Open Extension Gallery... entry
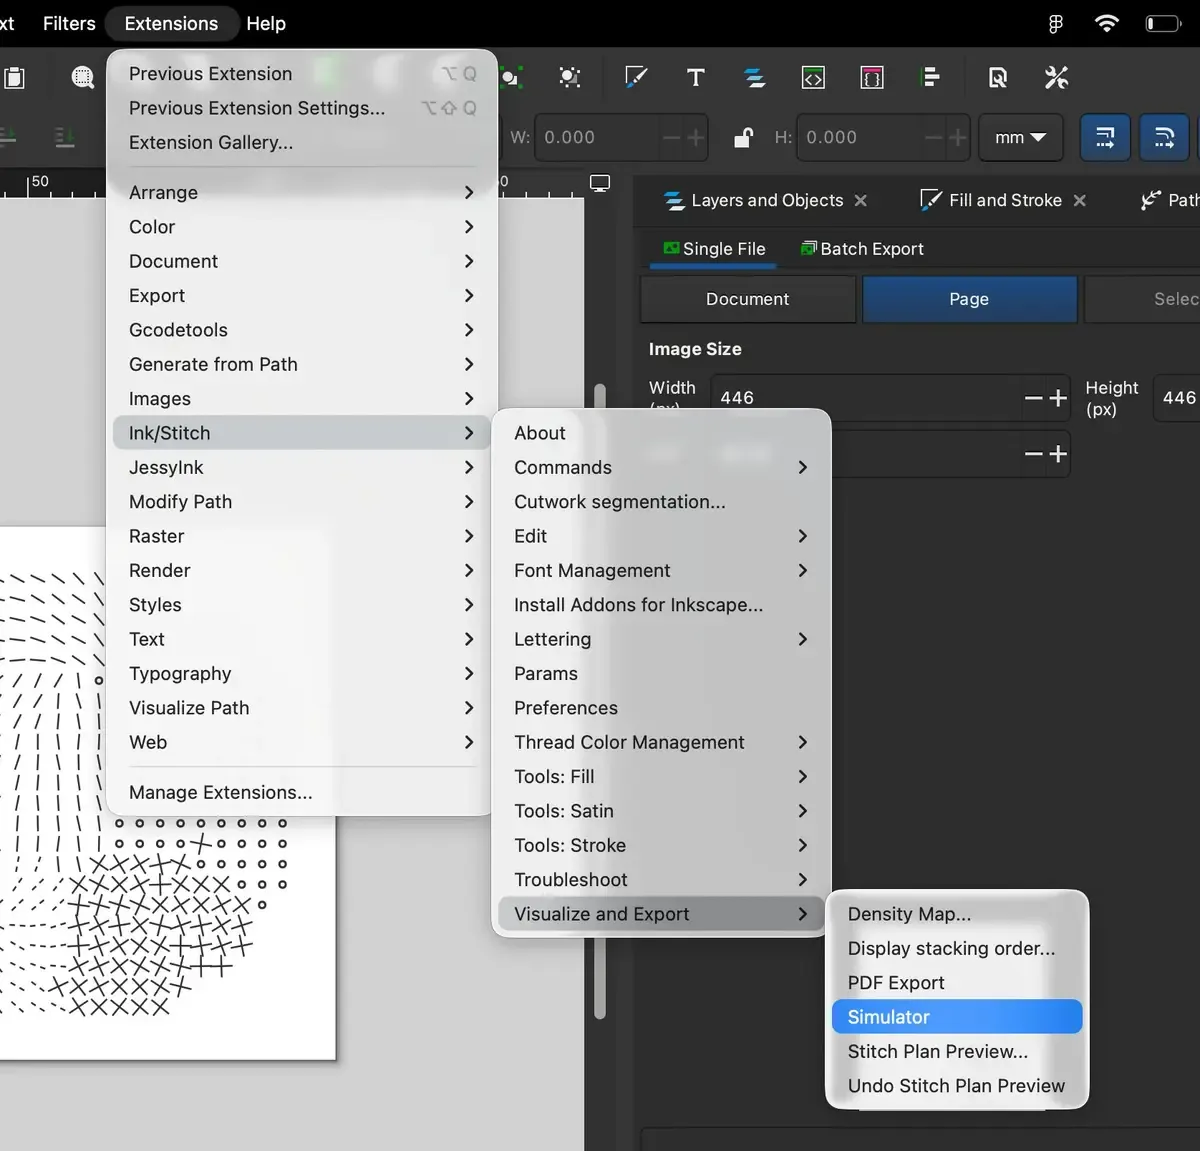This screenshot has width=1200, height=1151. click(301, 142)
